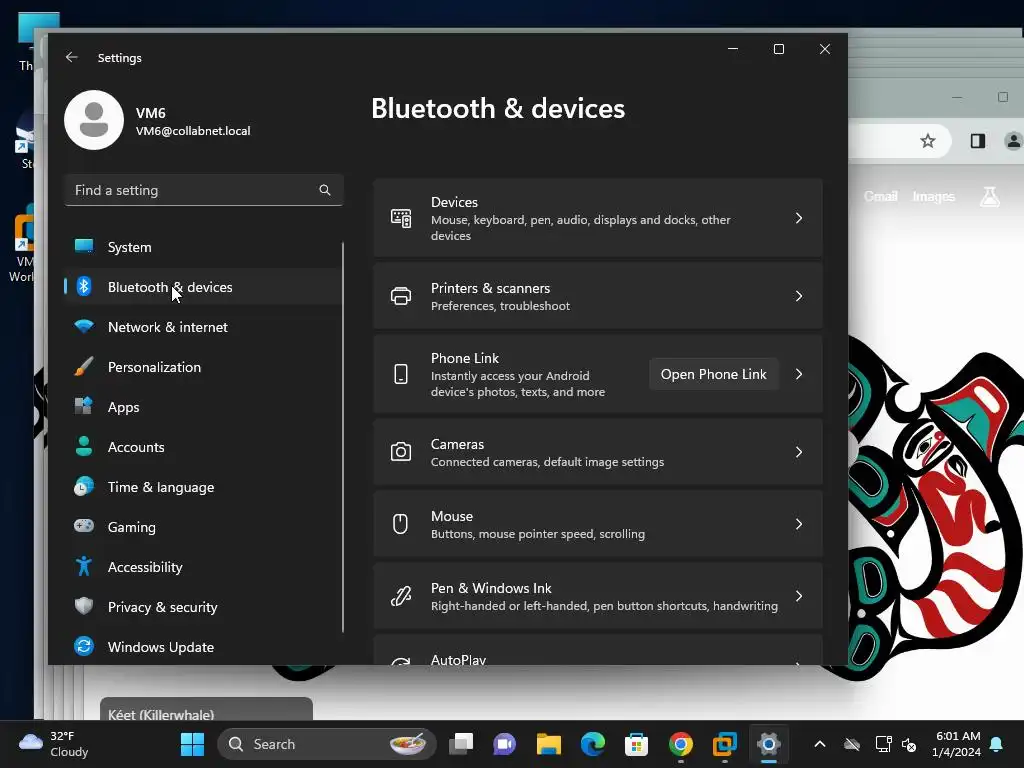Open the notification bell in the tray

(x=997, y=744)
